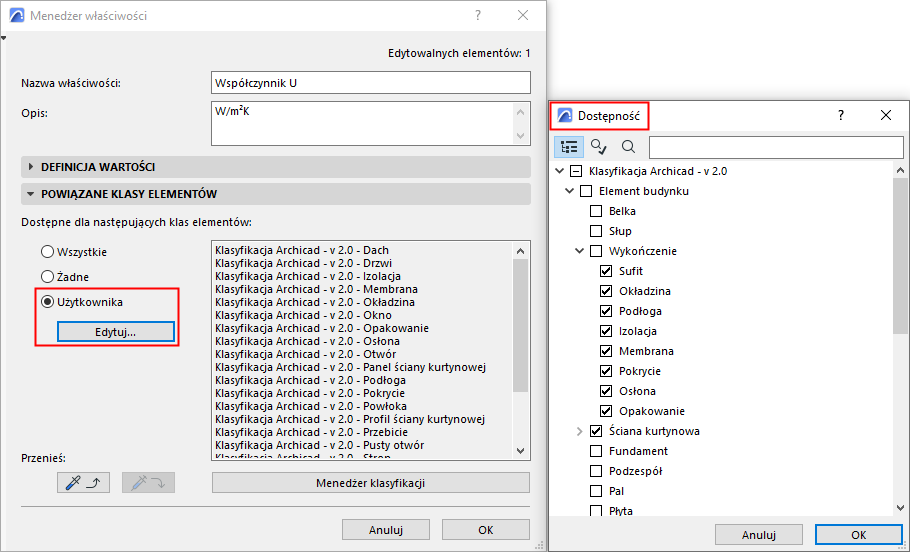Select 'Klasyfikacja Archicad - v 2.0 - Powłoka' list entry
Viewport: 910px width, 552px height.
pos(310,406)
